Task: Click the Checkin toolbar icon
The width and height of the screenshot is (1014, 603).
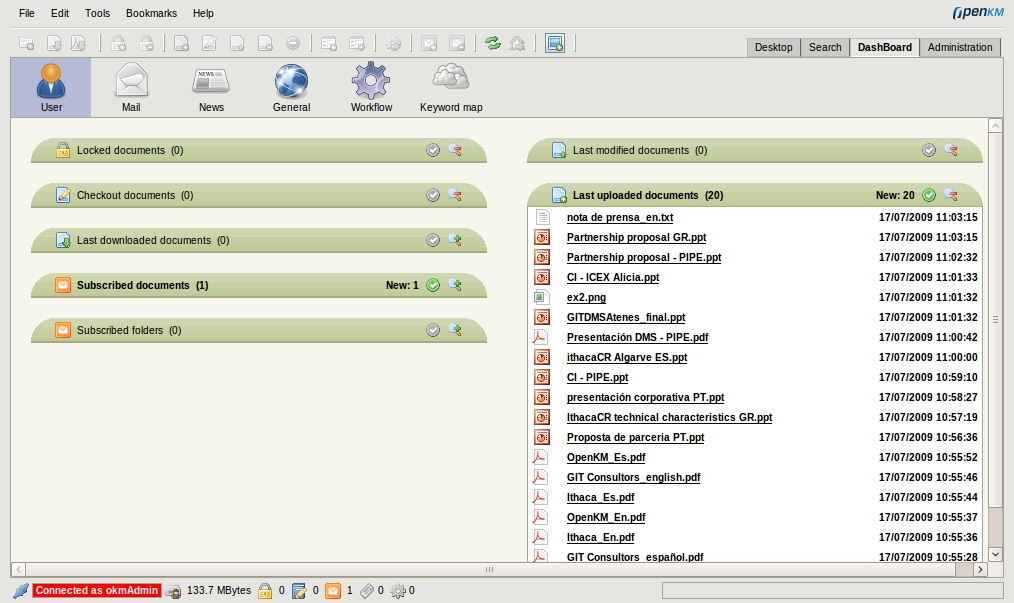Action: [x=237, y=43]
